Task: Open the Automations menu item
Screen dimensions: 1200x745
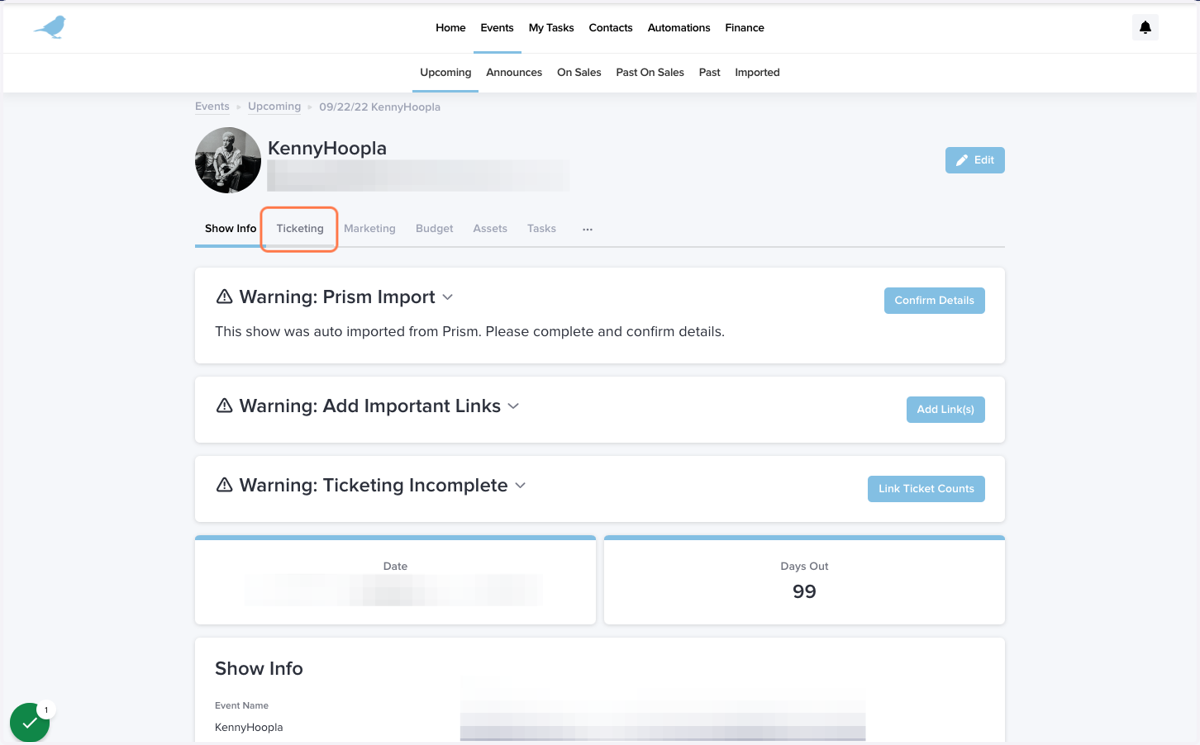Action: click(679, 28)
